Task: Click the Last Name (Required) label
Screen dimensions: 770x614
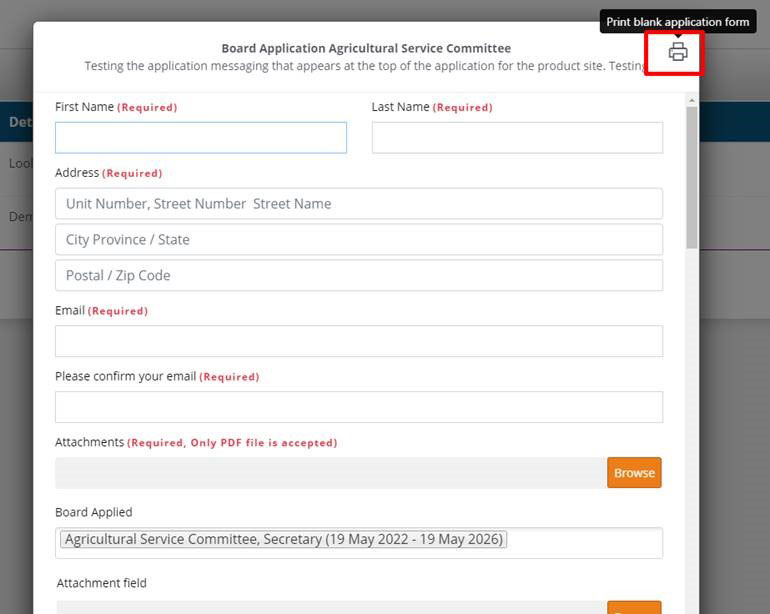Action: tap(432, 107)
